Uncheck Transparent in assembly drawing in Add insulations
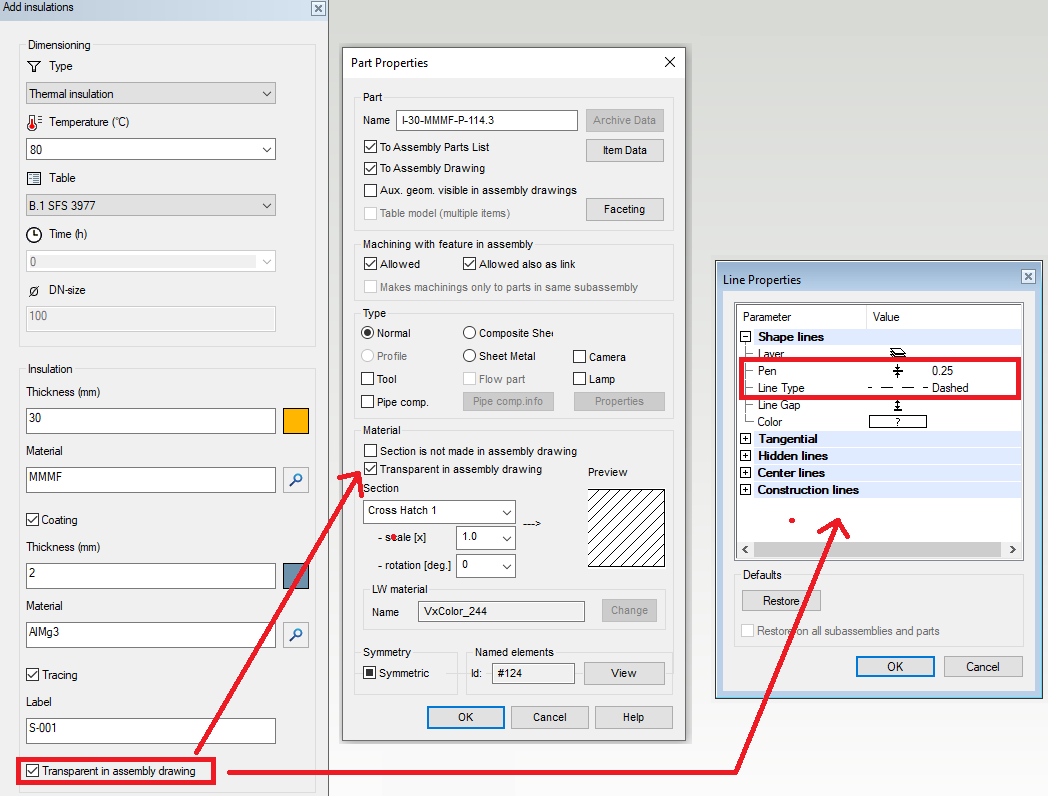The image size is (1048, 796). (x=33, y=771)
